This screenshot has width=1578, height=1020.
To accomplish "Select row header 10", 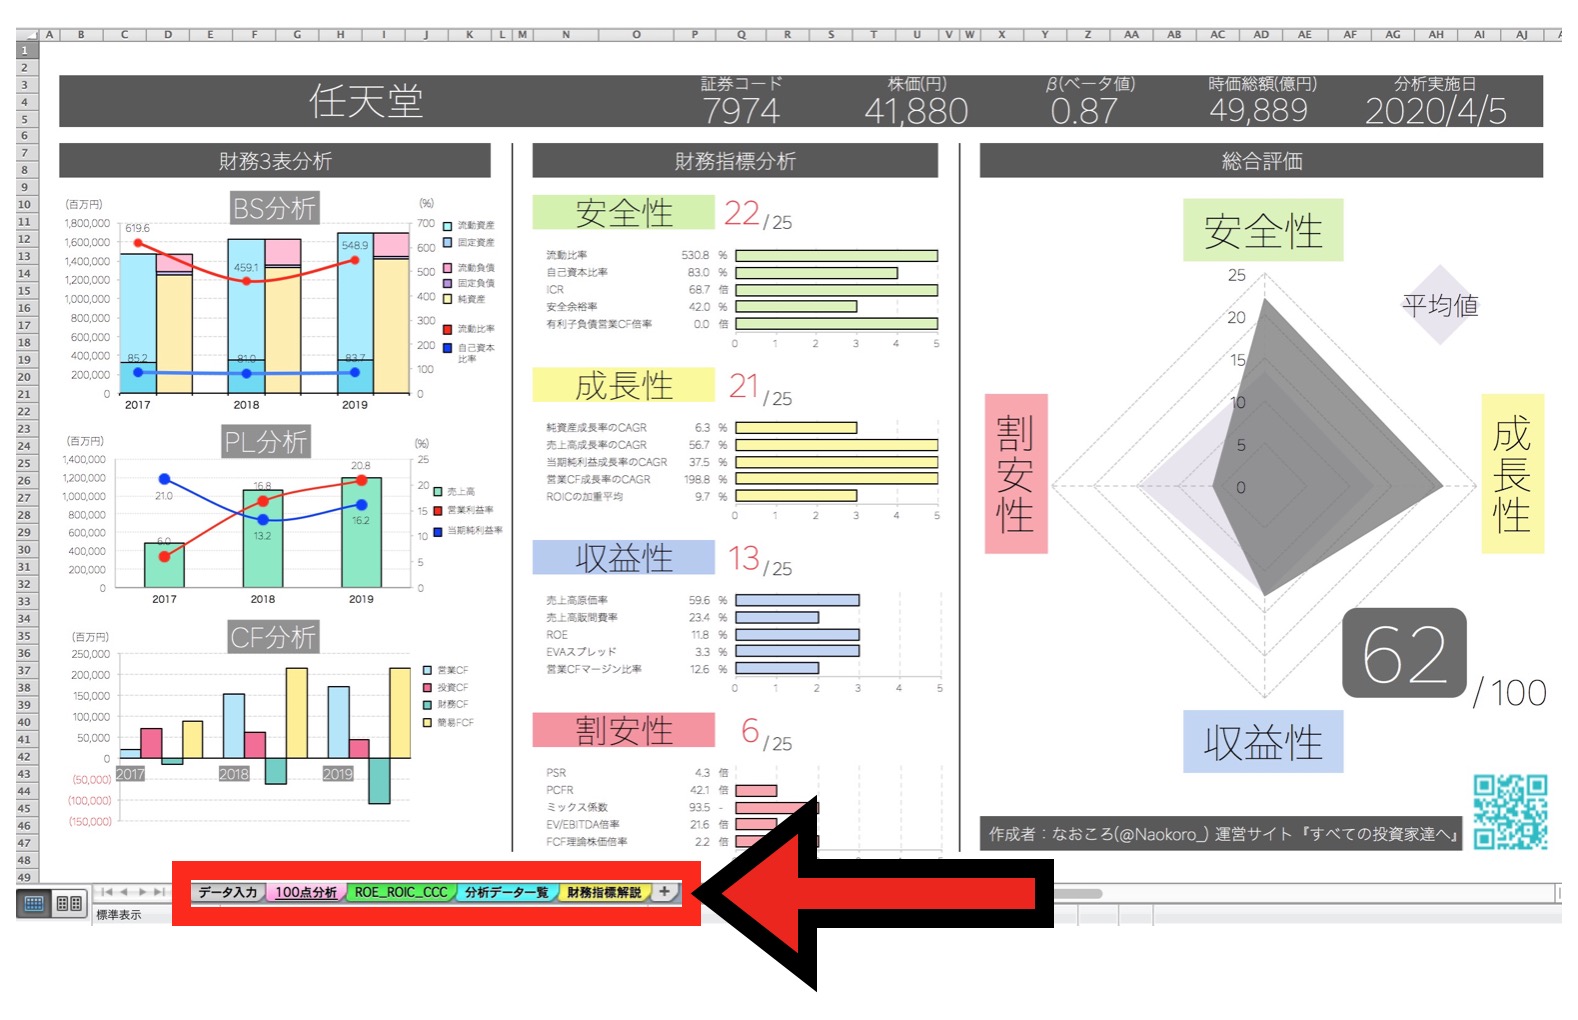I will coord(26,204).
